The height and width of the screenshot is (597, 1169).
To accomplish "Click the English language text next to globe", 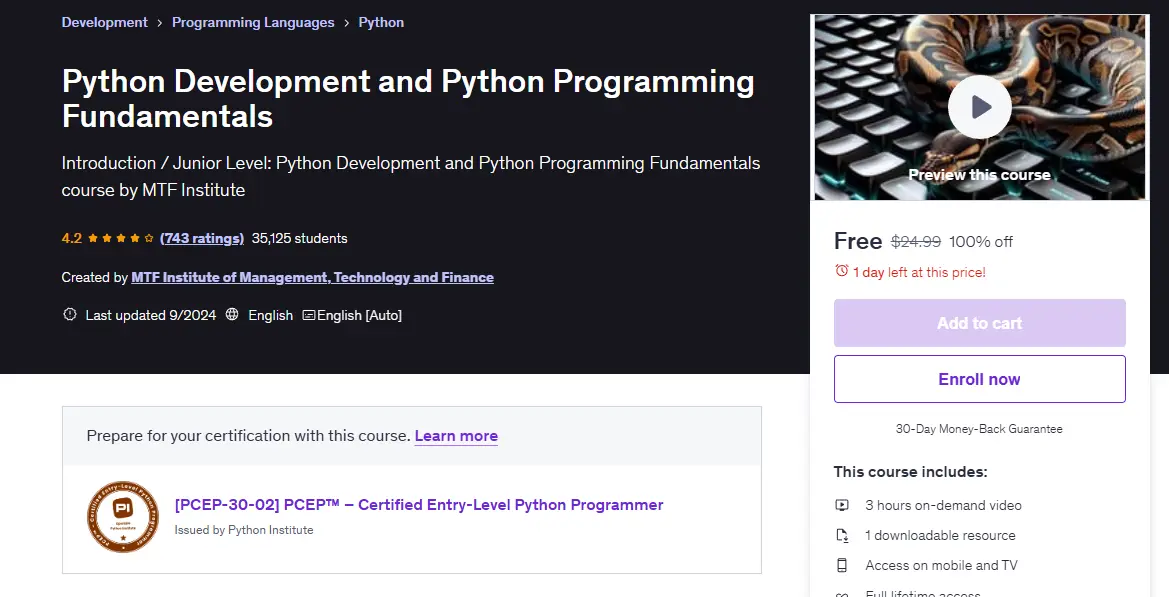I will click(270, 315).
